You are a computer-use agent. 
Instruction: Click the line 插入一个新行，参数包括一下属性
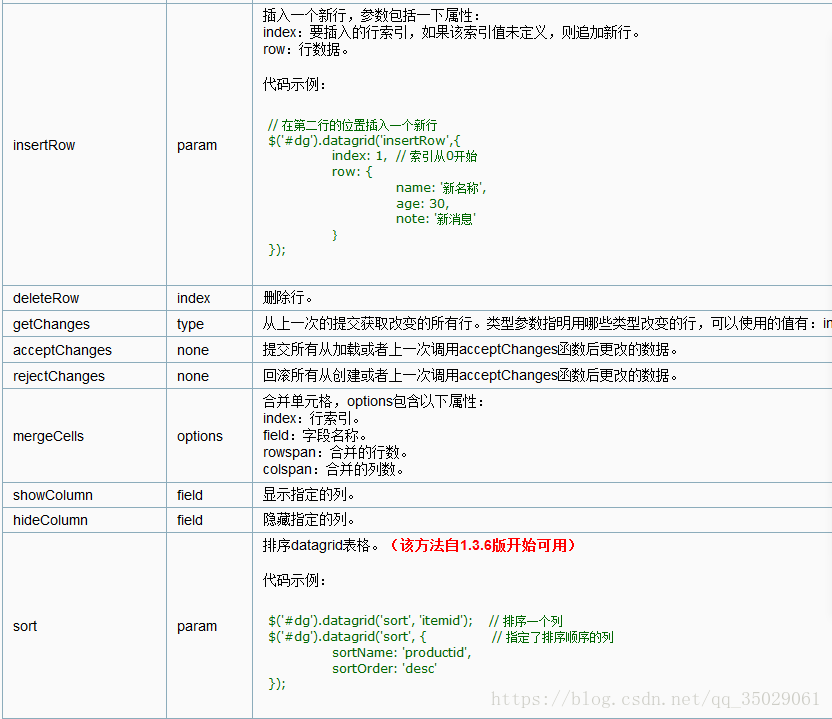[371, 15]
